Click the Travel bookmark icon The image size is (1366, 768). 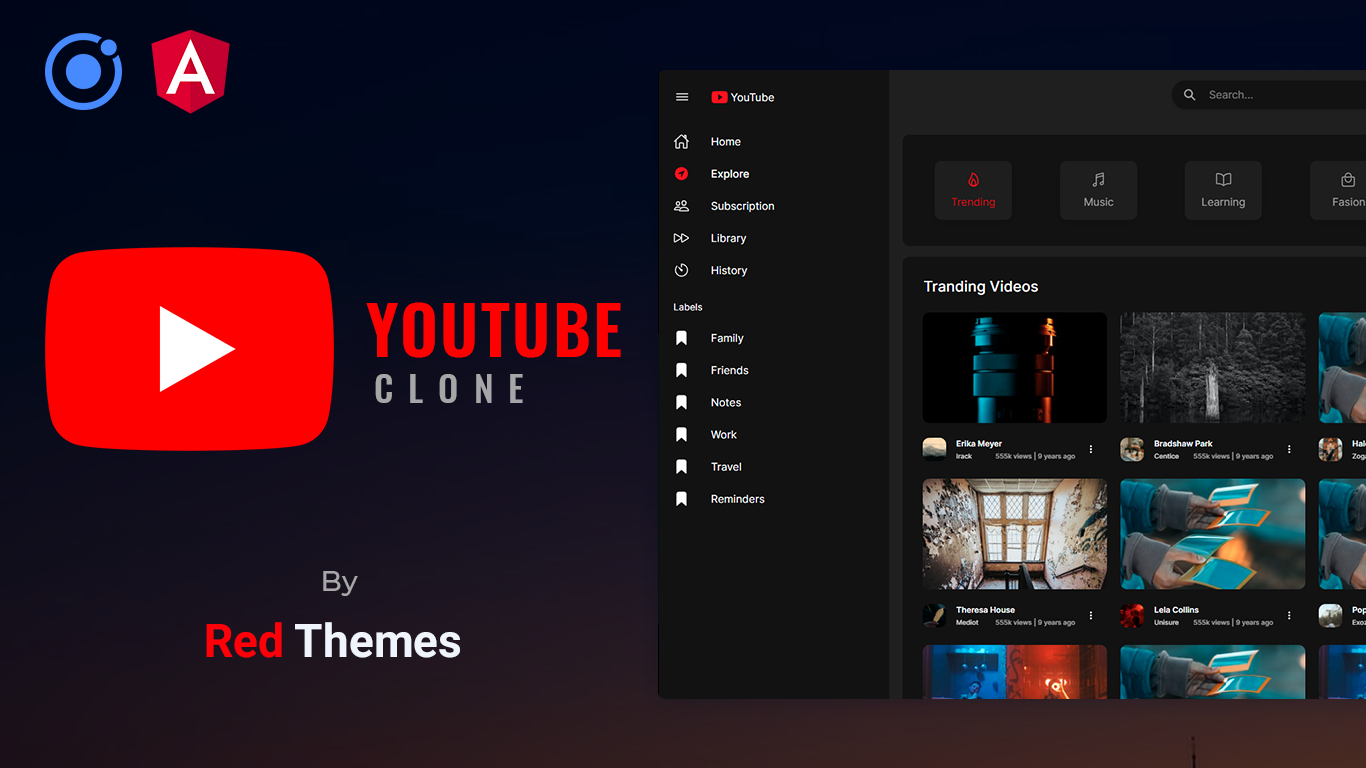pos(681,466)
